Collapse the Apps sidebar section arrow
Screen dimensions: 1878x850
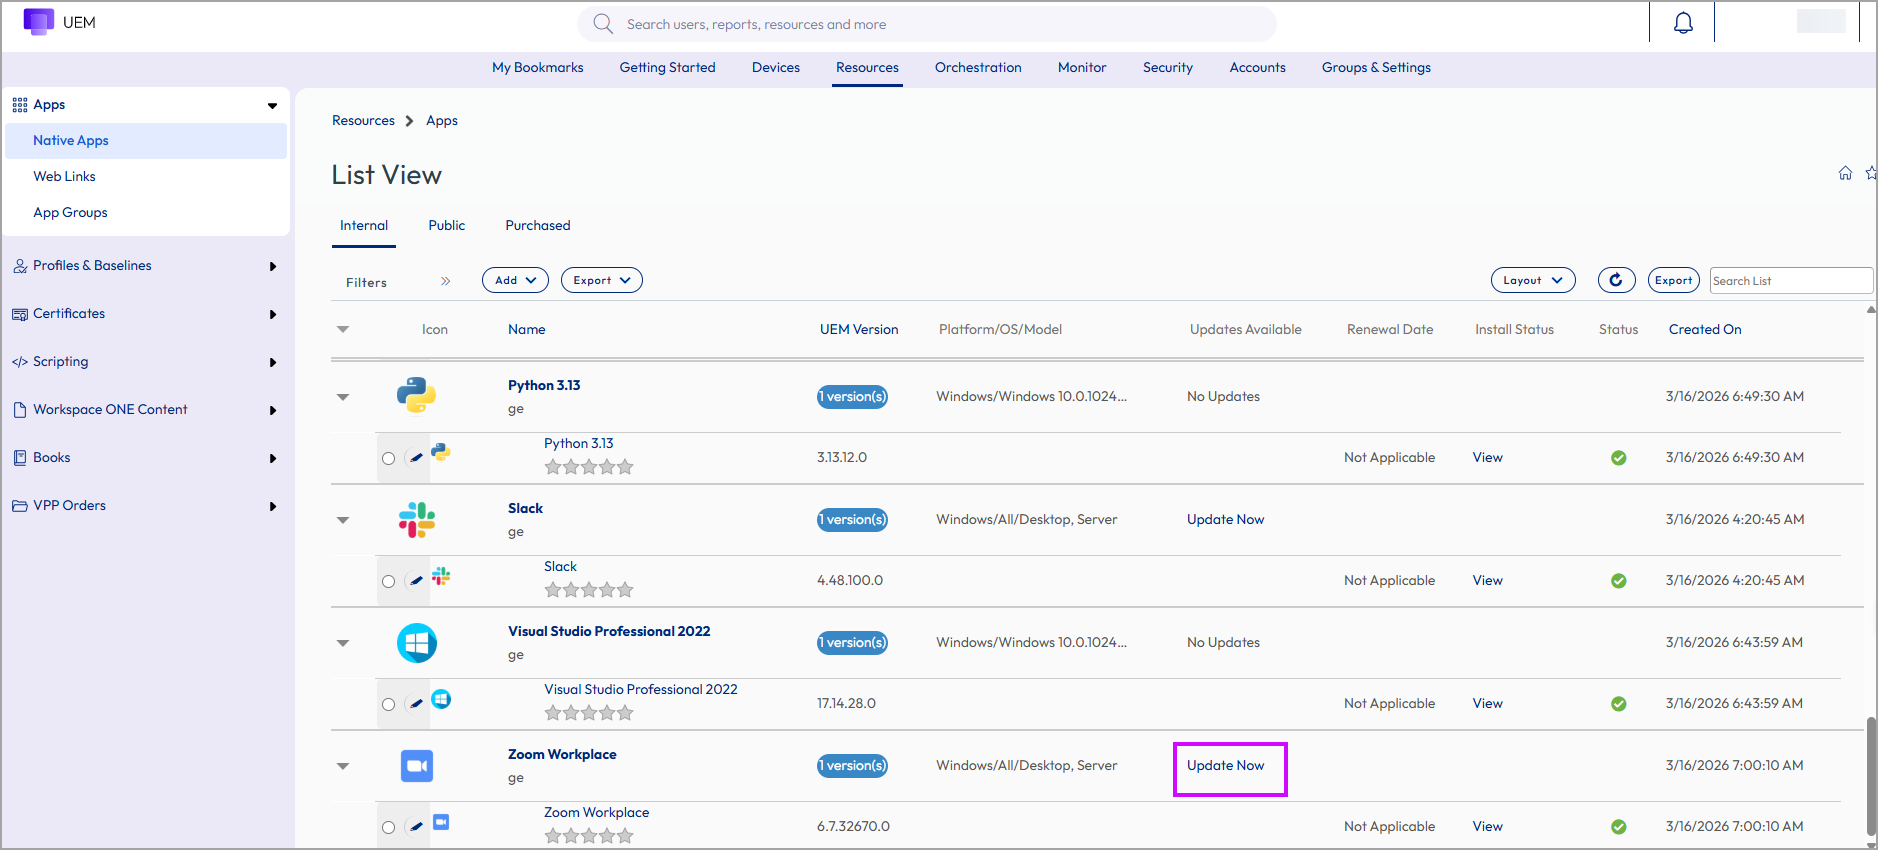pyautogui.click(x=272, y=106)
